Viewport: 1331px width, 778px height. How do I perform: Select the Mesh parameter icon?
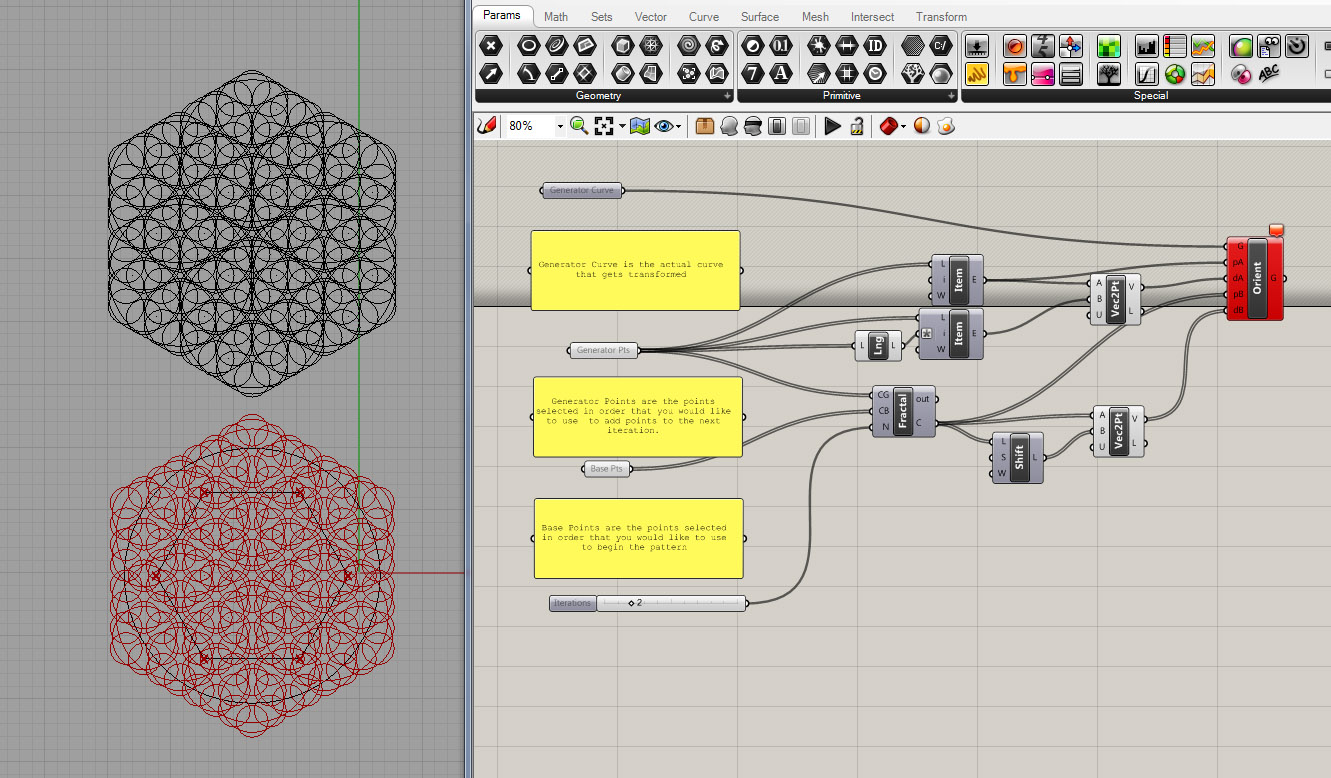[650, 45]
